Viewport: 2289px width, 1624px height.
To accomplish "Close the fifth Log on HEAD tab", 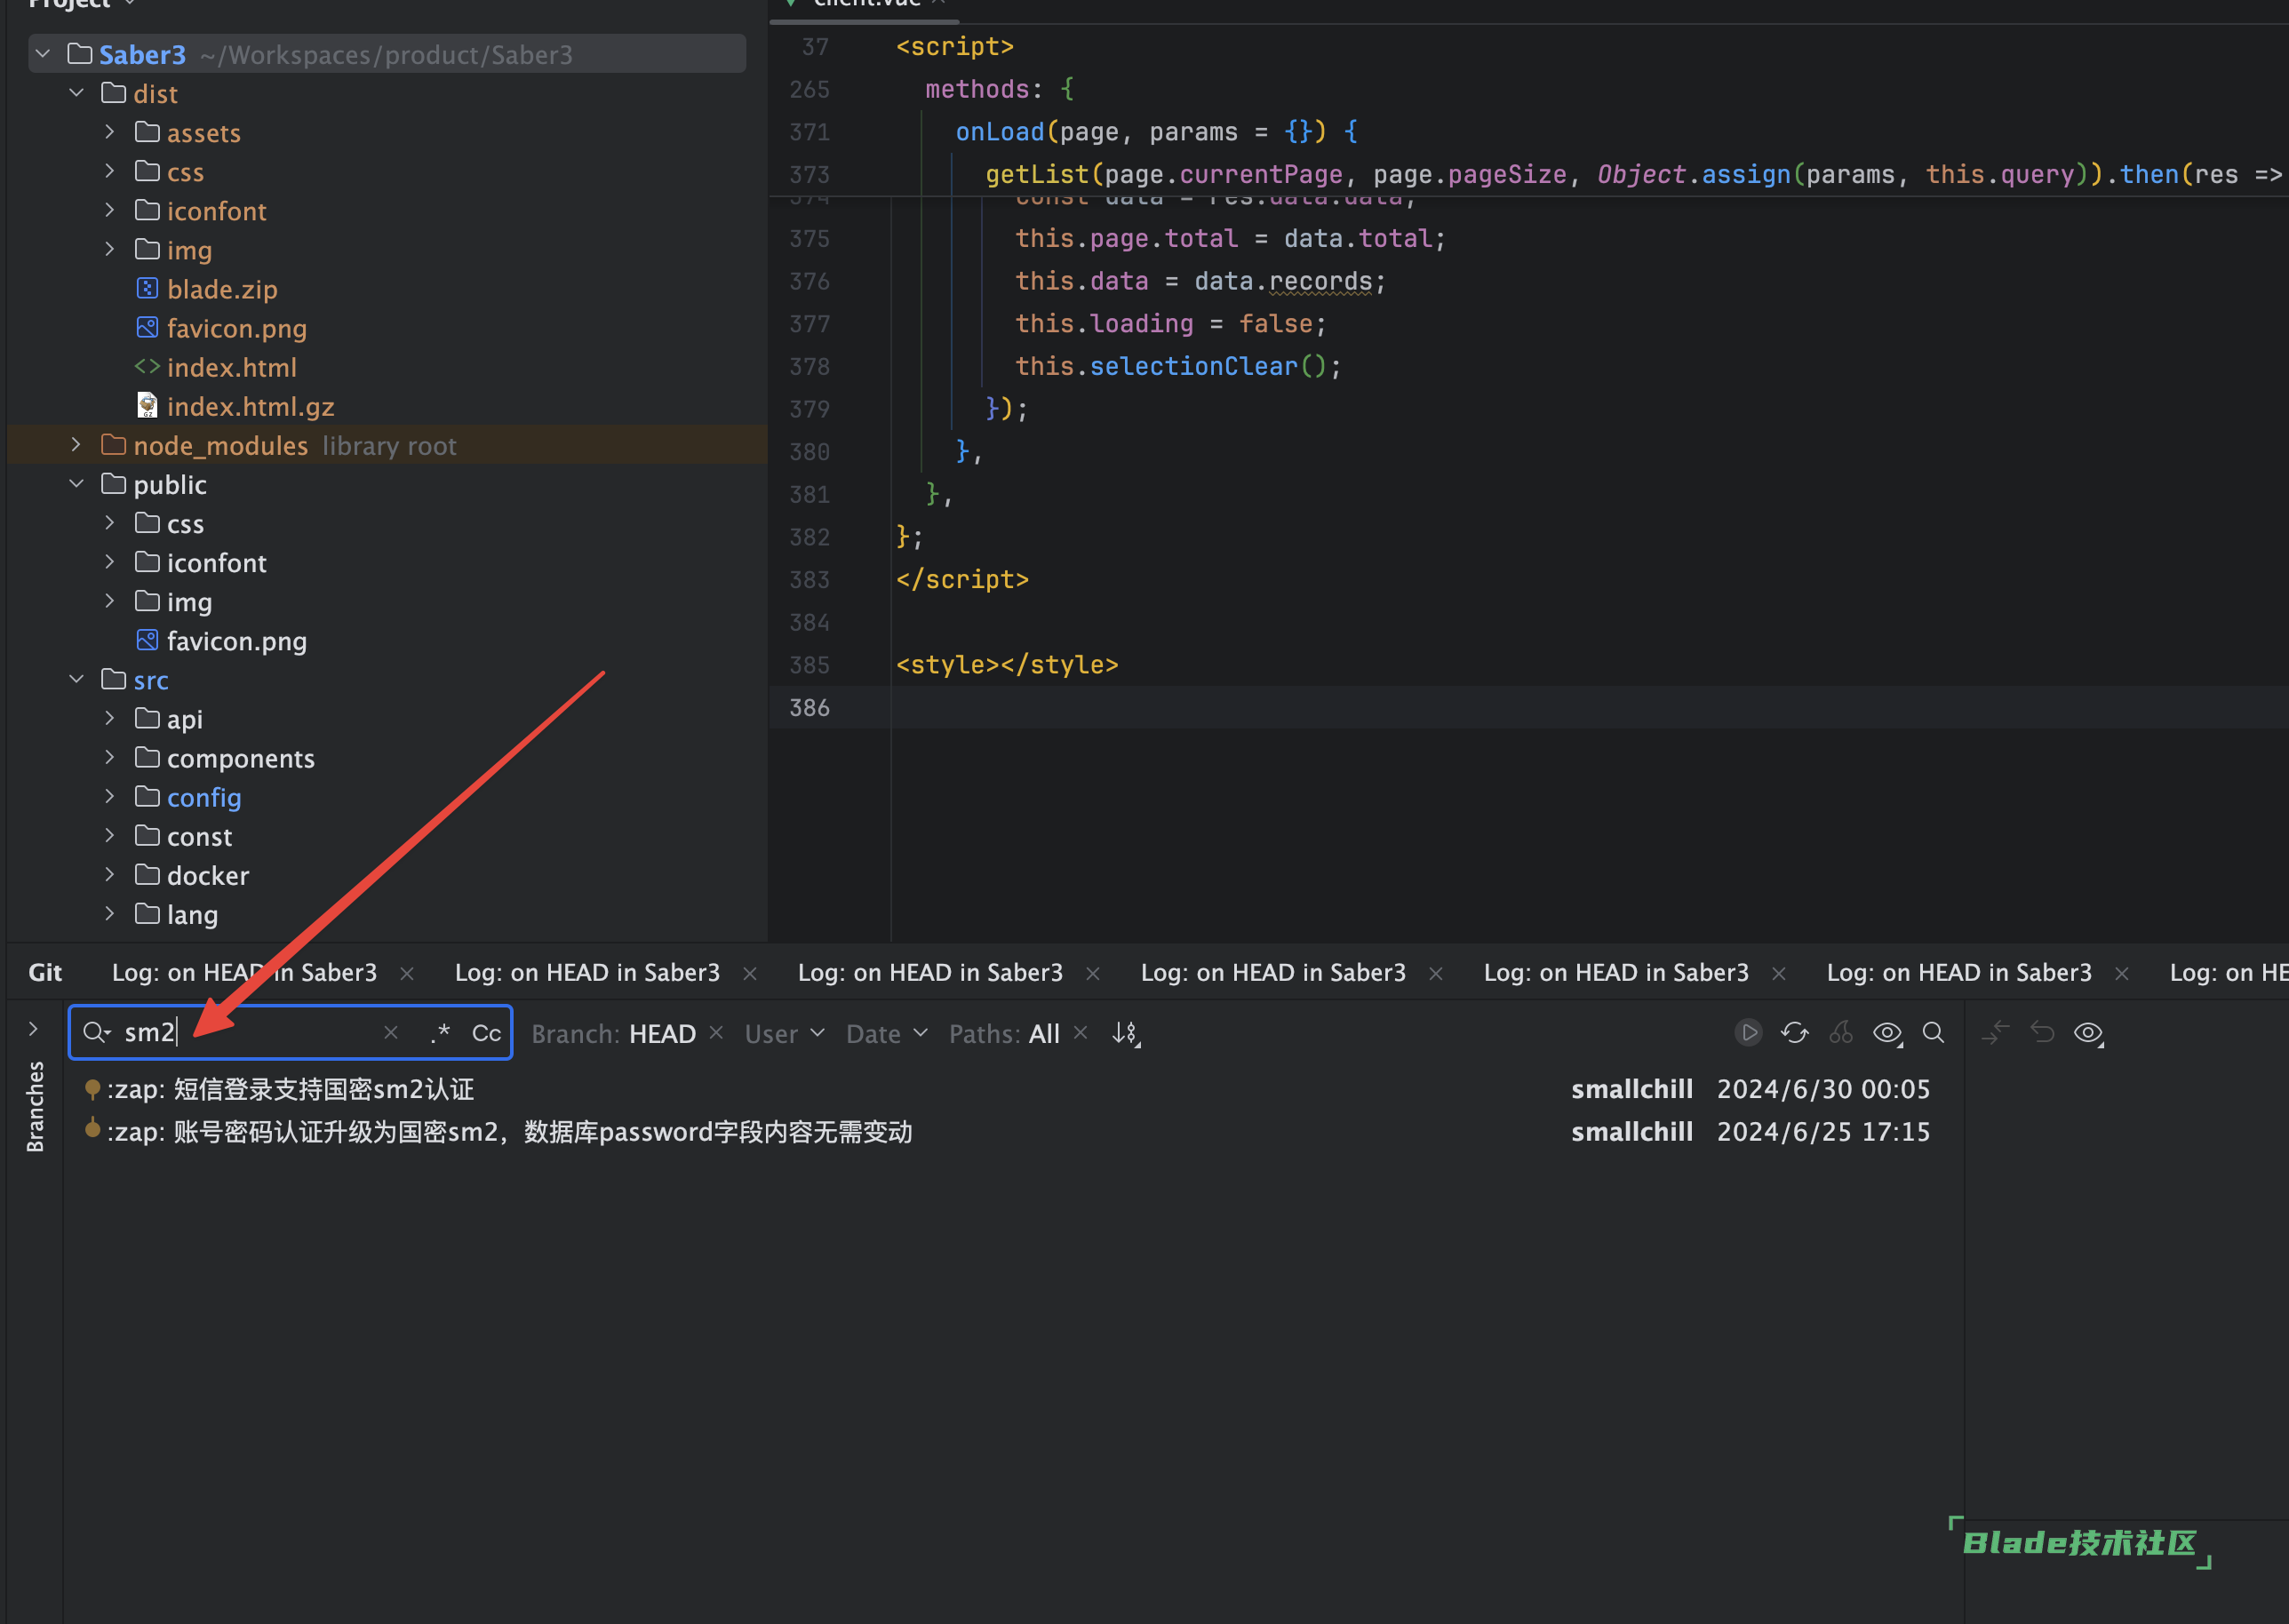I will [1779, 973].
